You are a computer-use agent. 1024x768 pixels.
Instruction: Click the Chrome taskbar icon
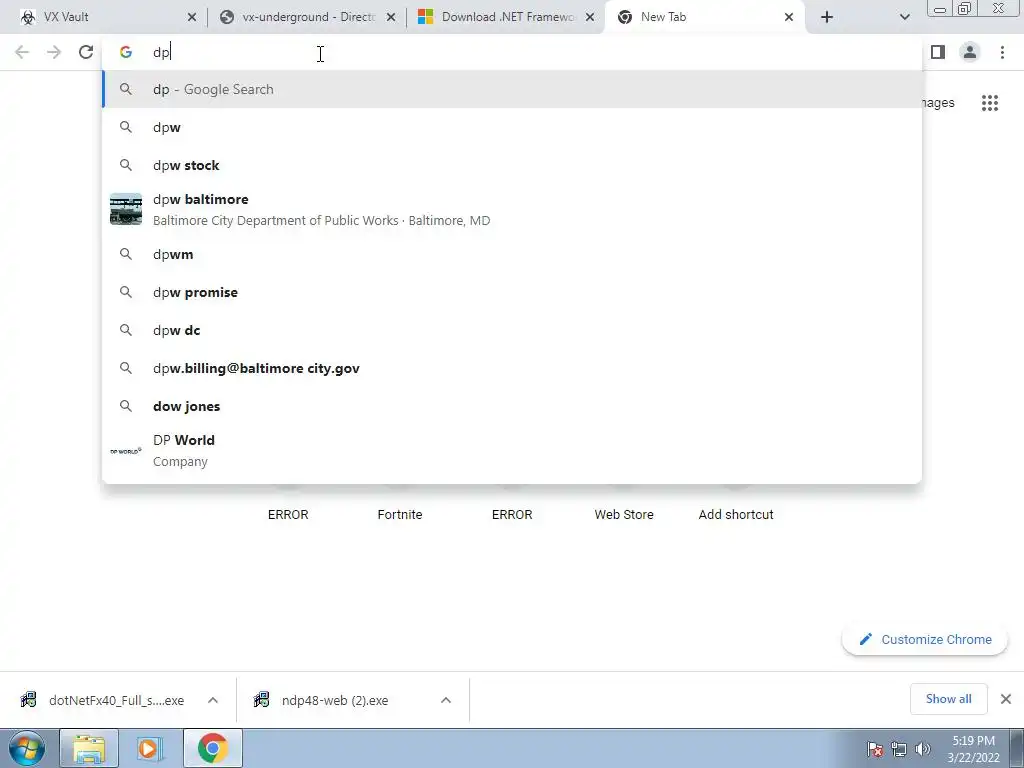point(212,748)
